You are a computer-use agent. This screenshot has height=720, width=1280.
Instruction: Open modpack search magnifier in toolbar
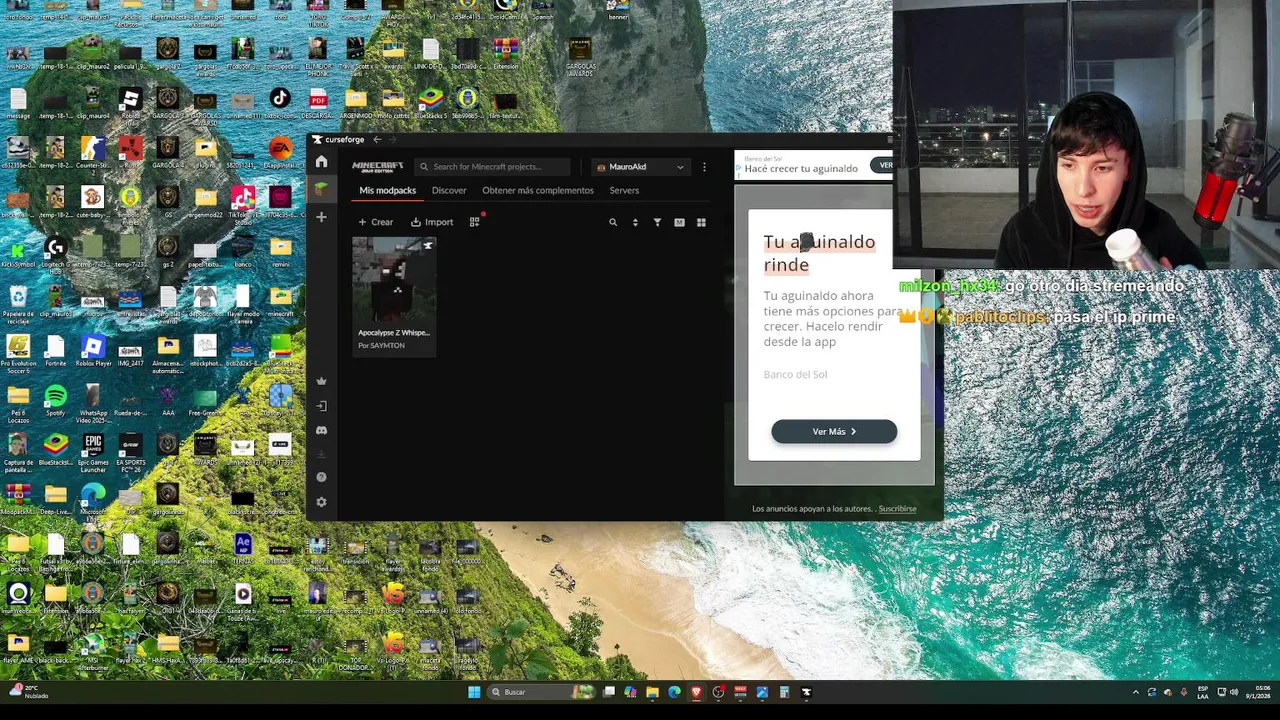point(613,222)
